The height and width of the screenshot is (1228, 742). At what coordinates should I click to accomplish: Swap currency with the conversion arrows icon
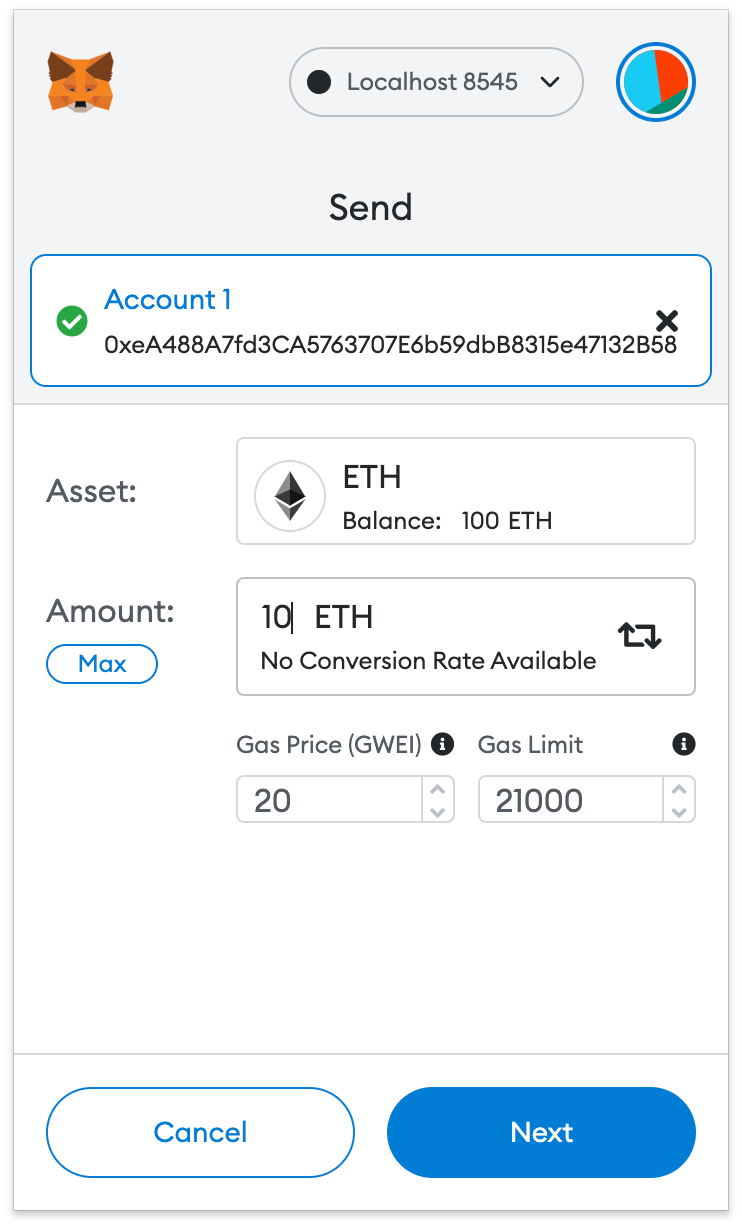639,635
